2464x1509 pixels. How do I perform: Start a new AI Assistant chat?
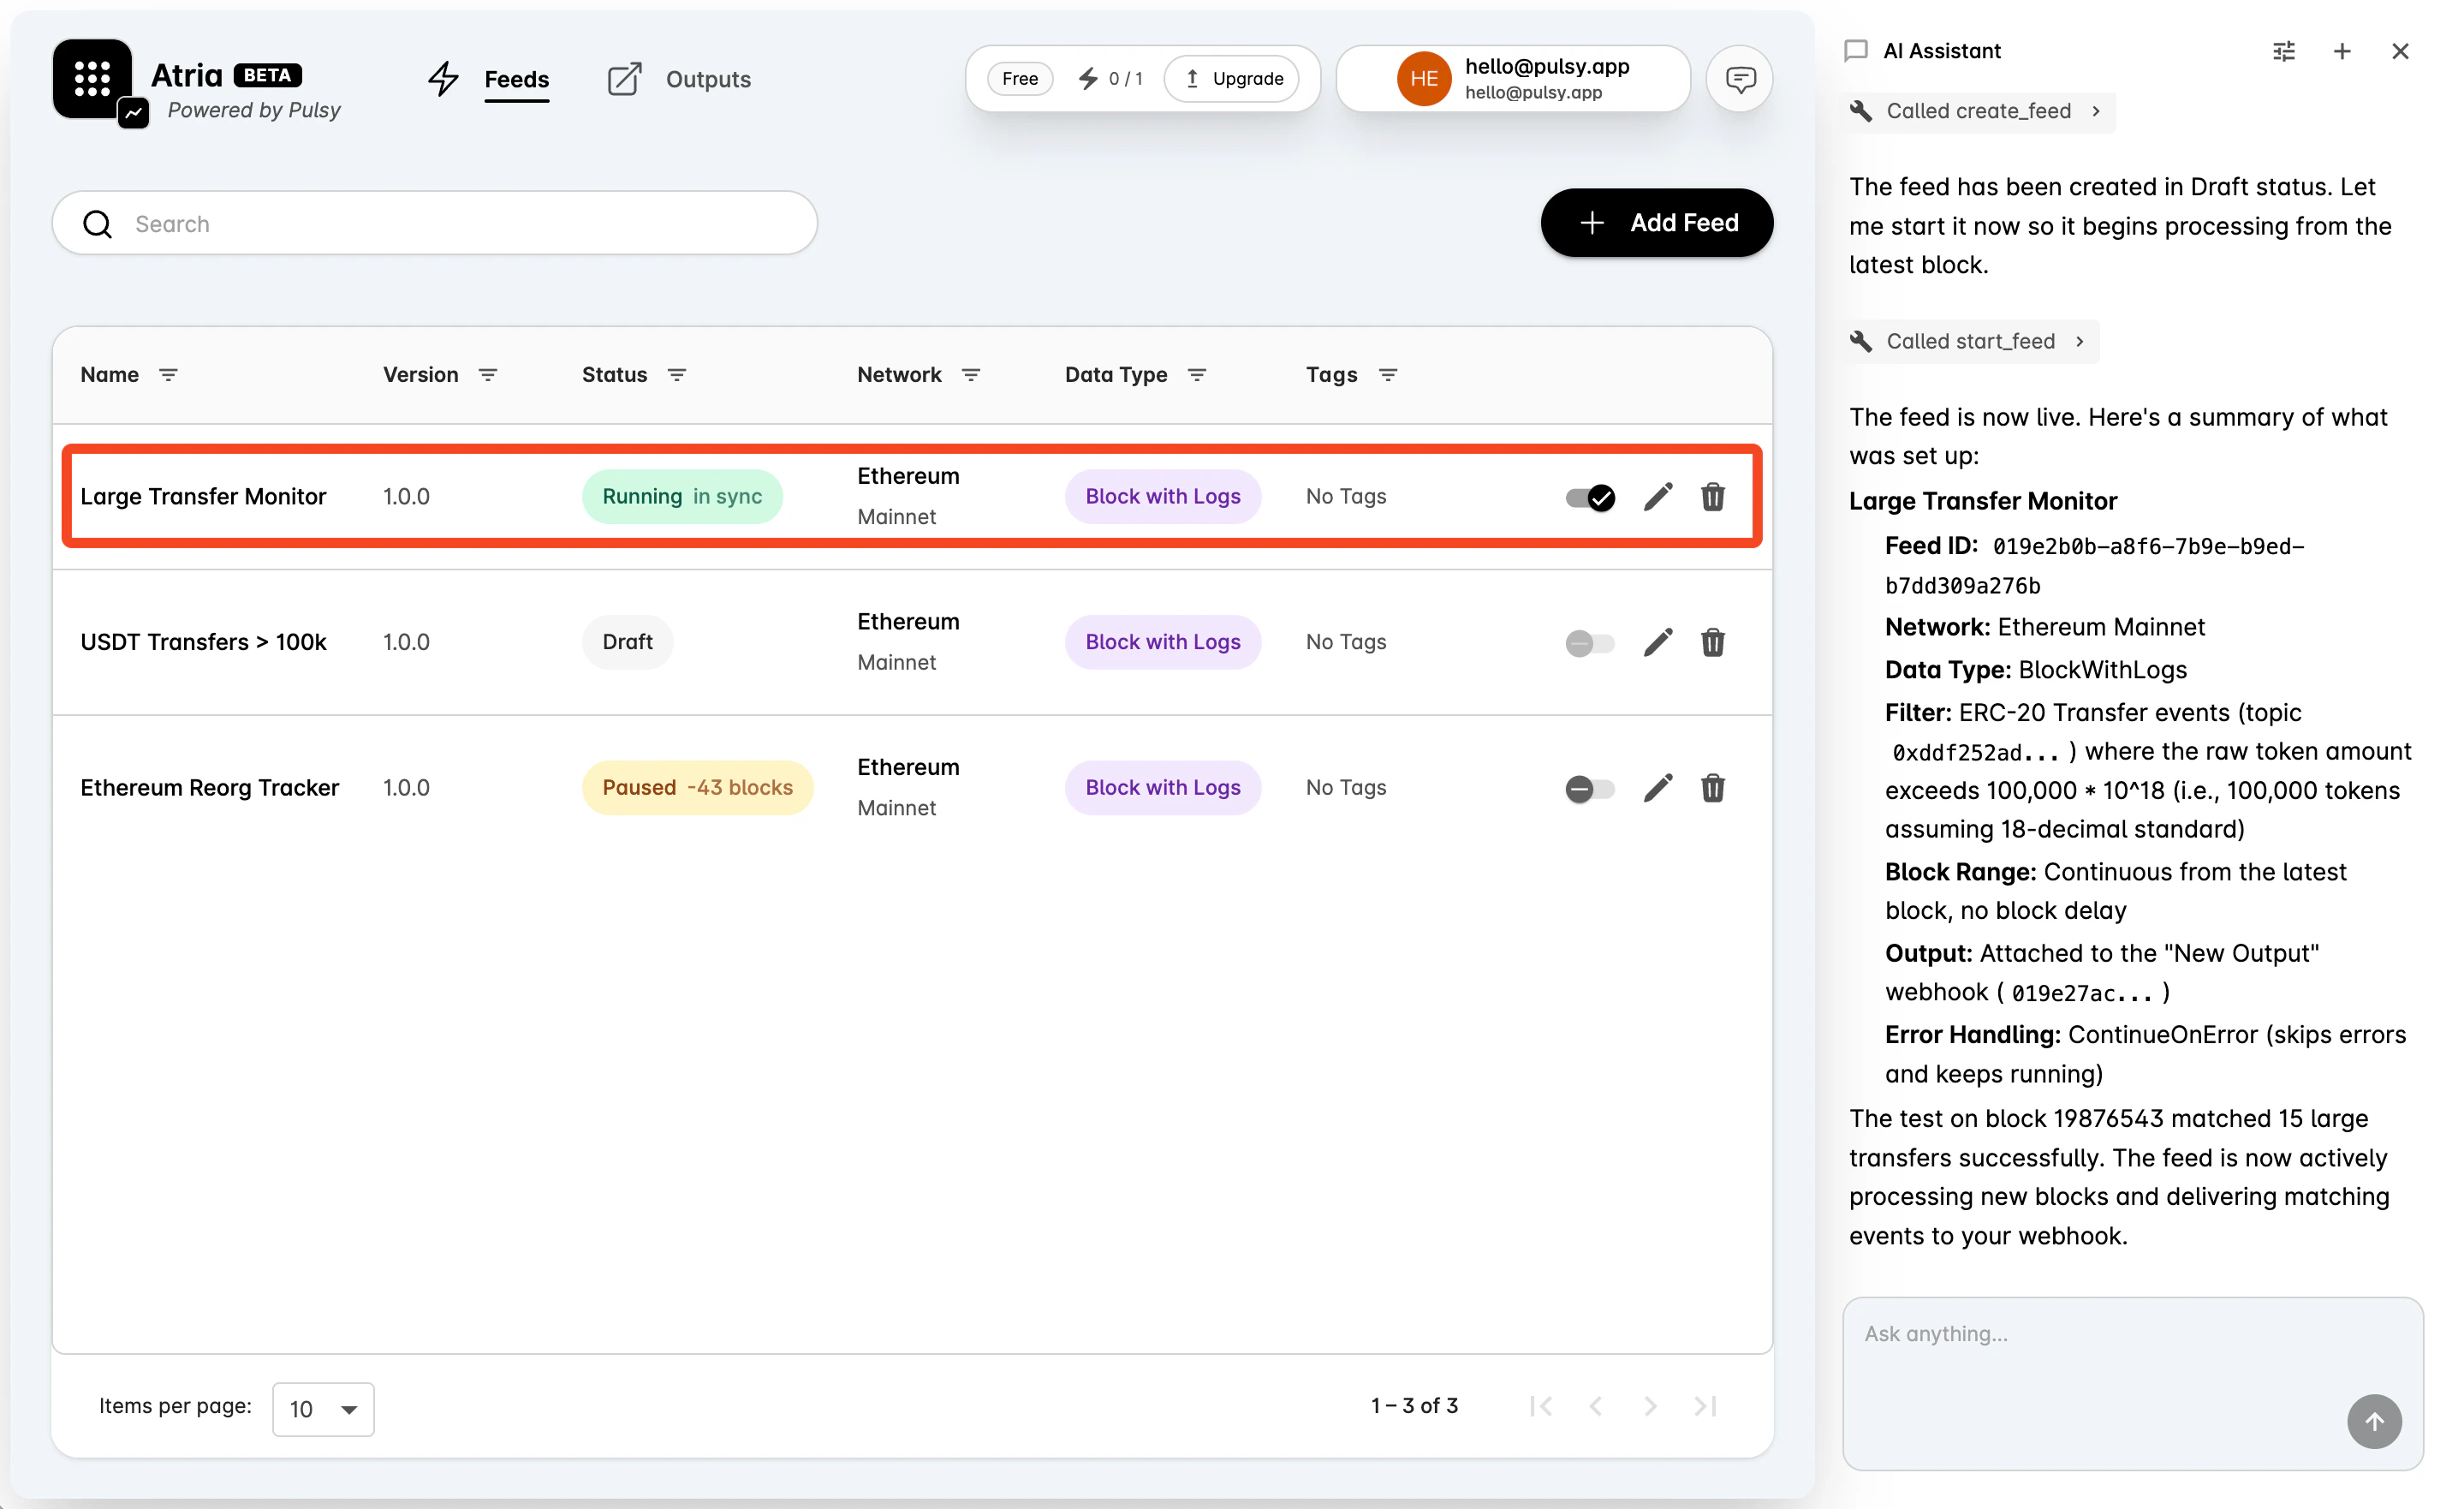(x=2342, y=51)
